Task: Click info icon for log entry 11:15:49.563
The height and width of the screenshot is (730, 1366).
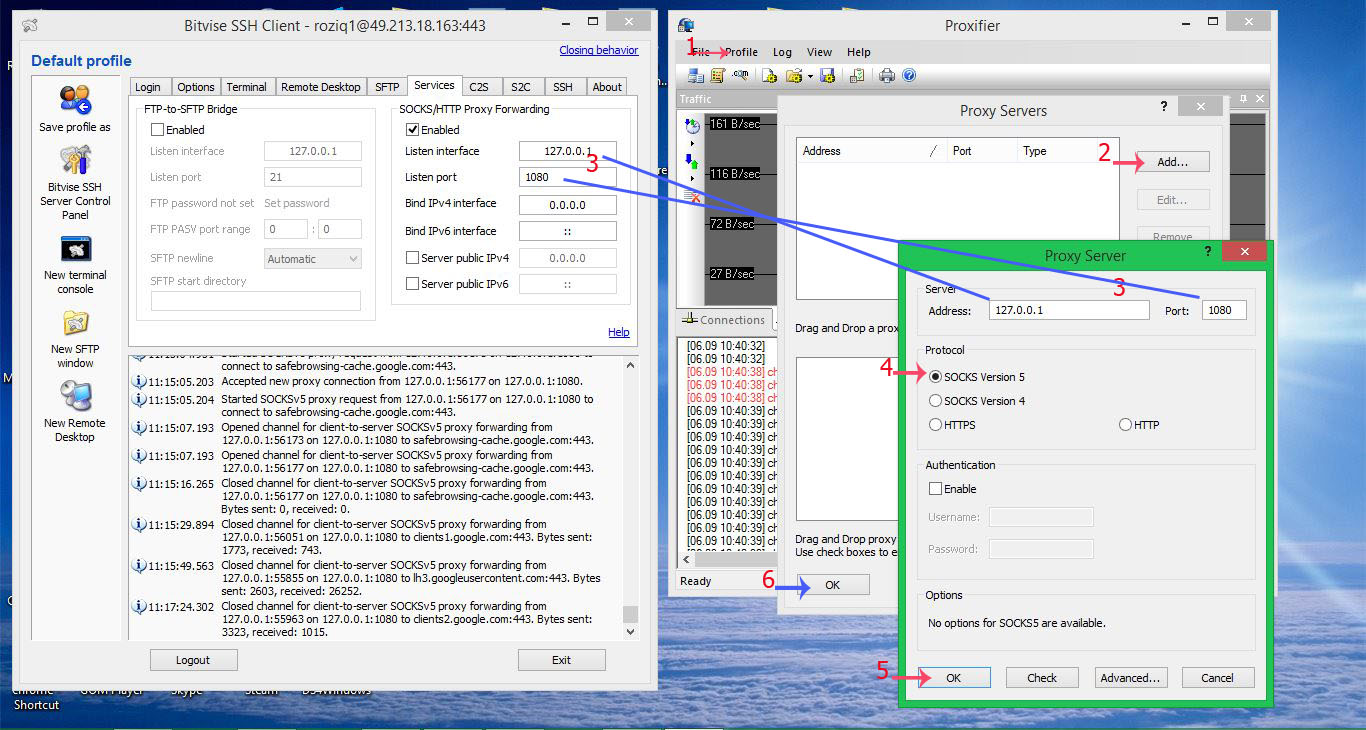Action: [139, 565]
